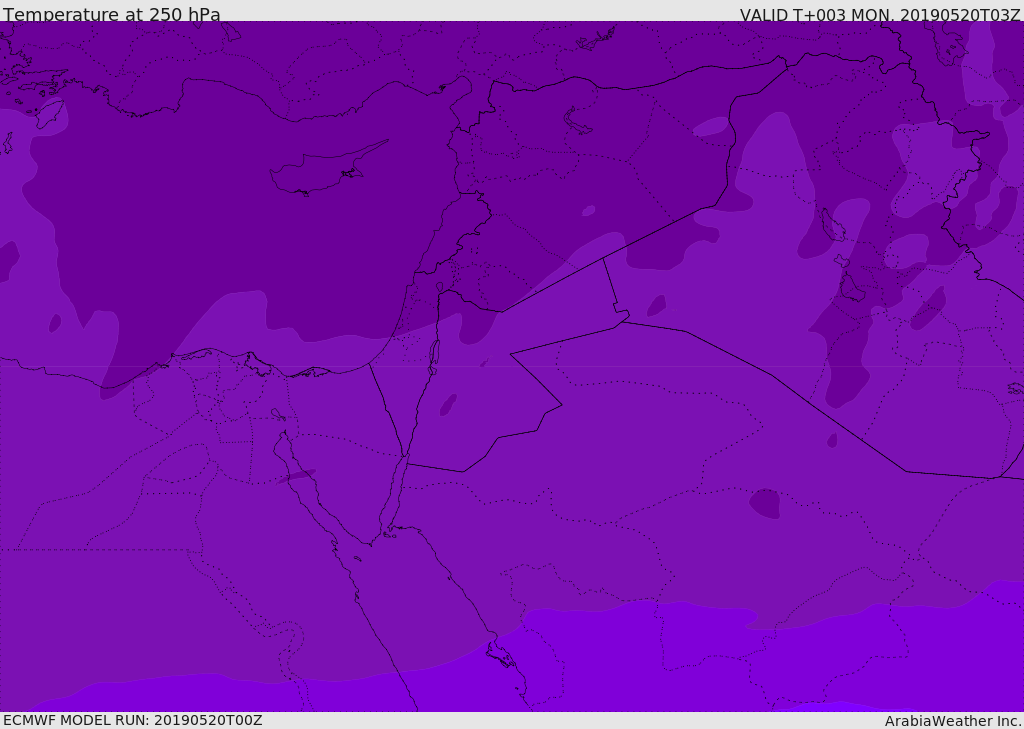The height and width of the screenshot is (729, 1024).
Task: Select the island of Rhodes outline
Action: tap(50, 112)
